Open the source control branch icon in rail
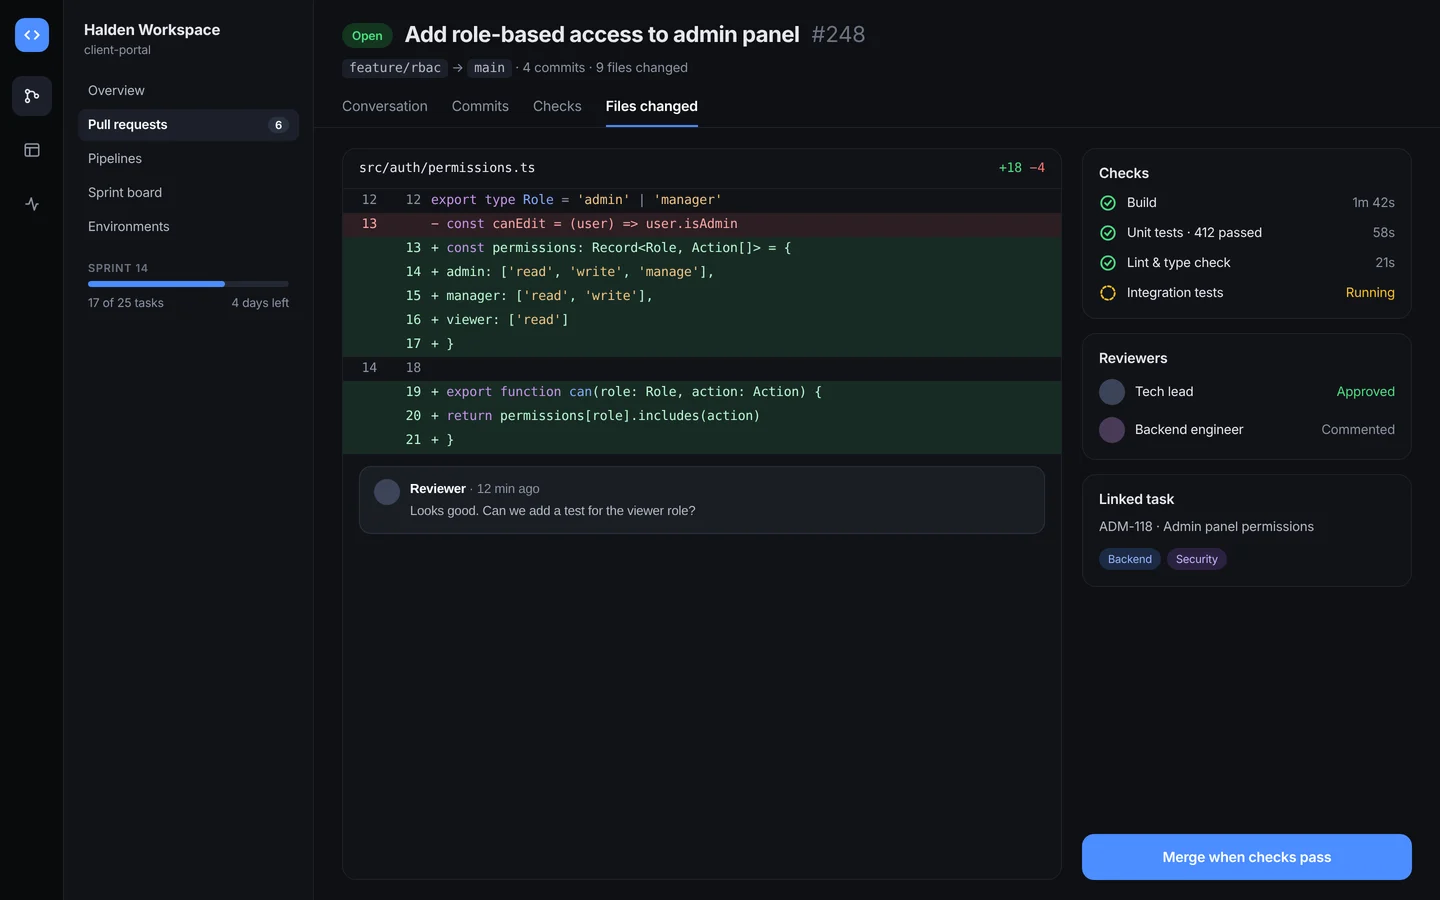The height and width of the screenshot is (900, 1440). 32,96
